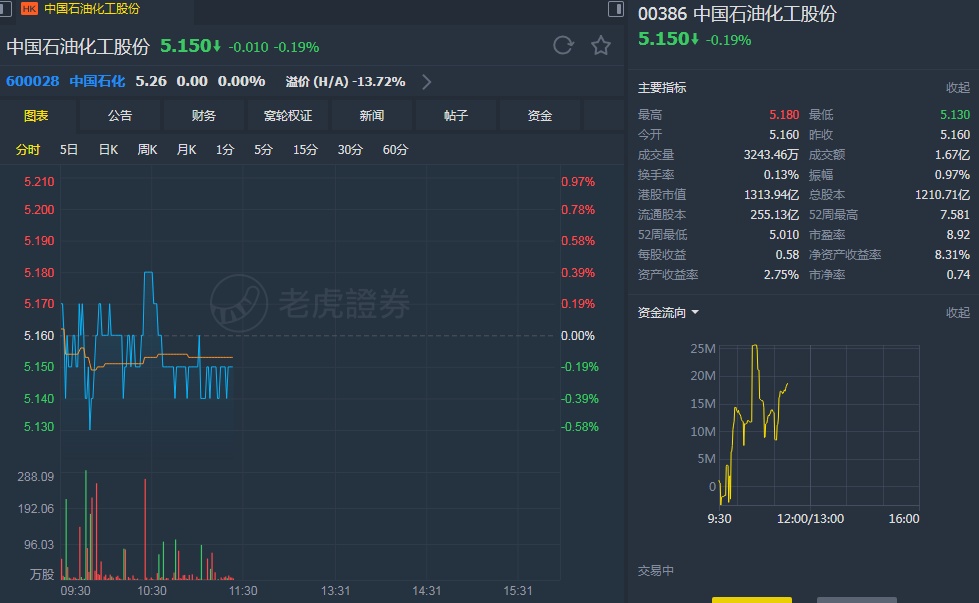Click the 总股本 value 1210.71亿
Viewport: 979px width, 603px height.
(942, 195)
